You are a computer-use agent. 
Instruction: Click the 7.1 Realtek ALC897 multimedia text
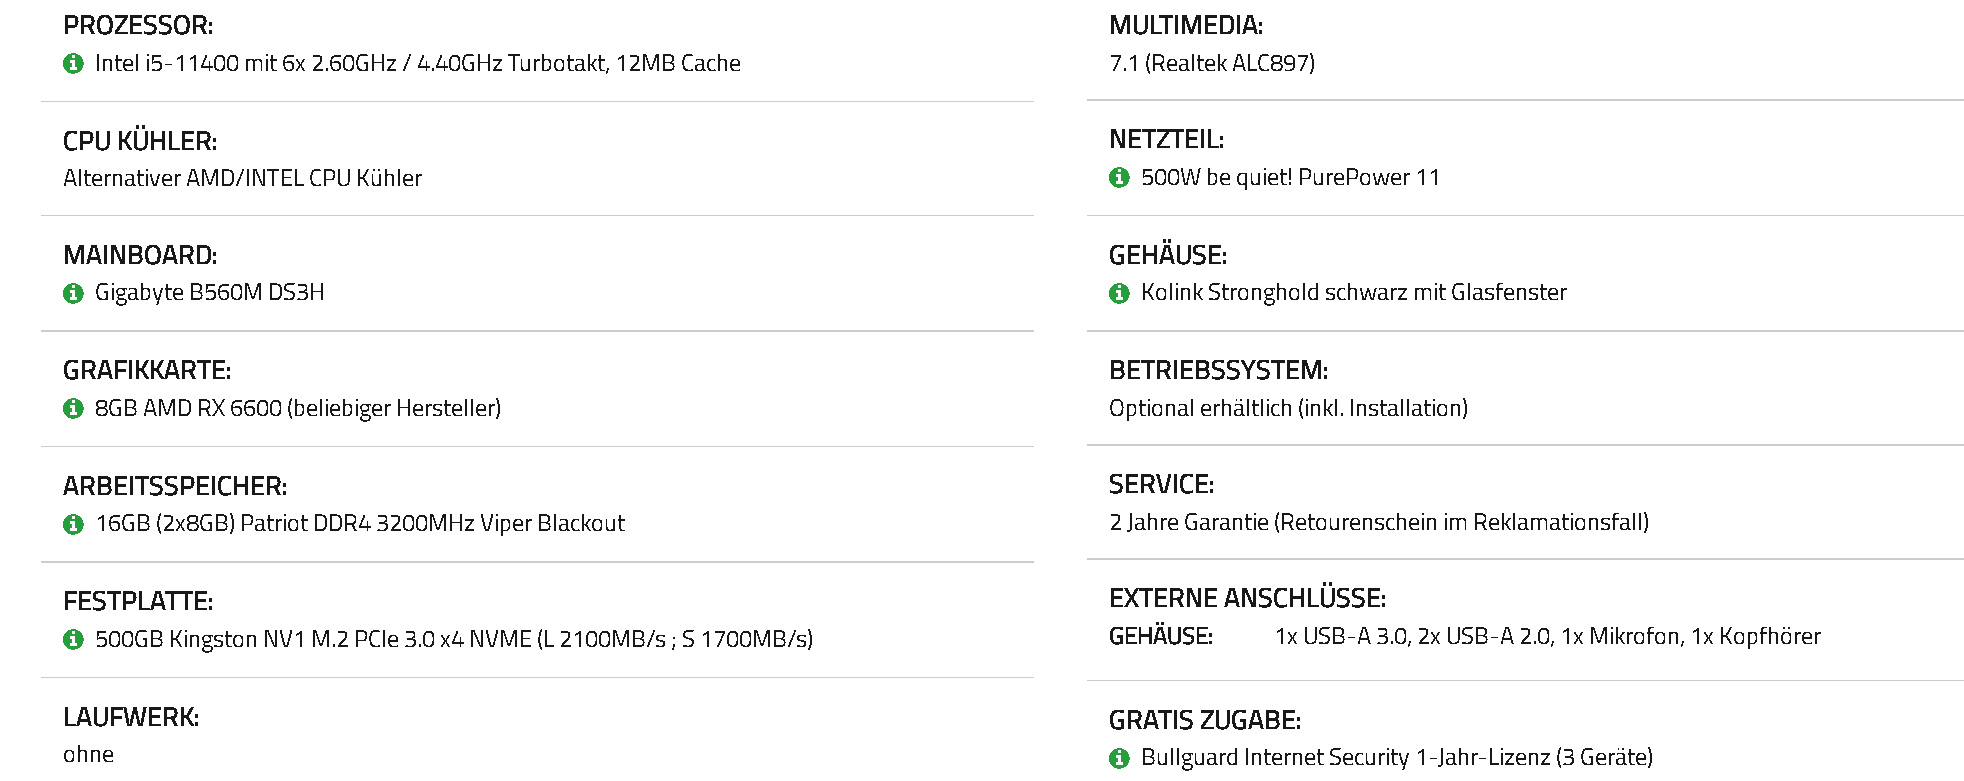tap(1212, 63)
